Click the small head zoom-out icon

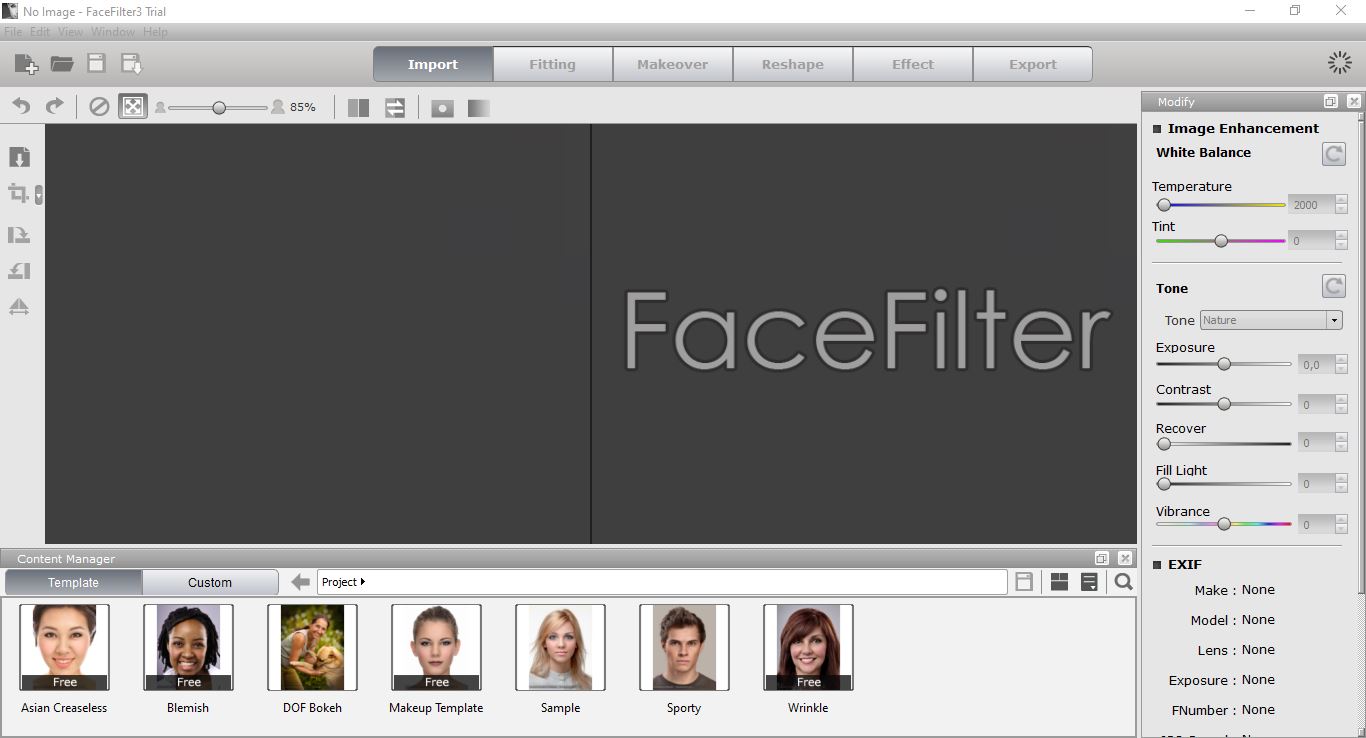pos(160,107)
